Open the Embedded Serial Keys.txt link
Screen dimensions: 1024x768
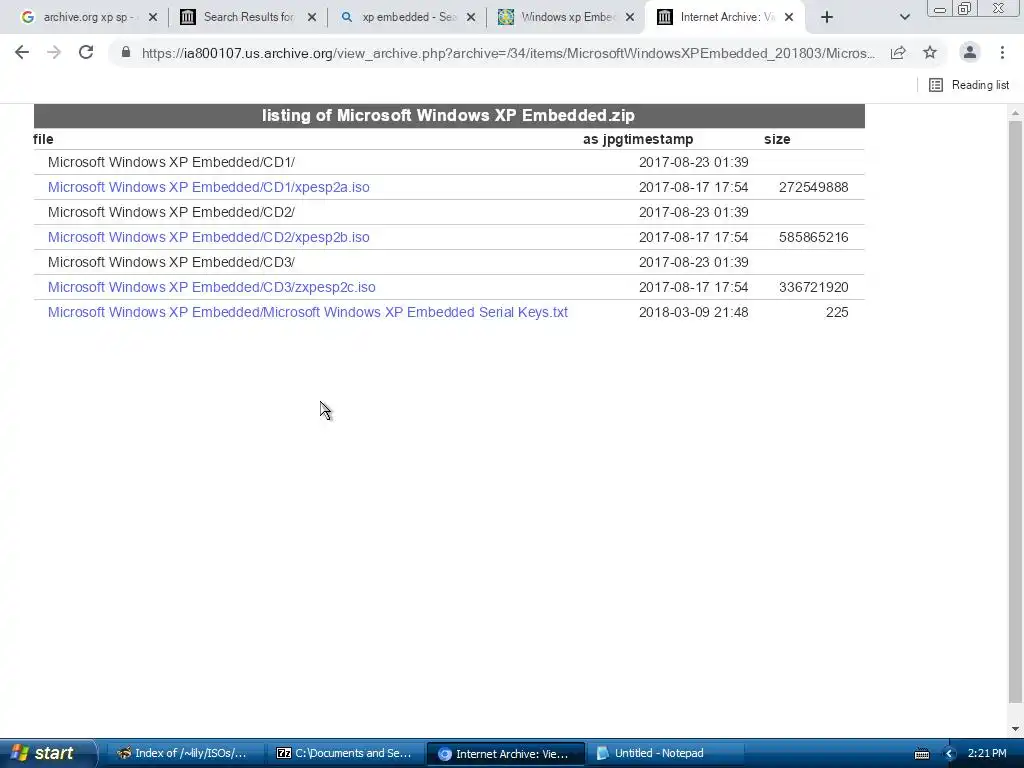pos(308,312)
